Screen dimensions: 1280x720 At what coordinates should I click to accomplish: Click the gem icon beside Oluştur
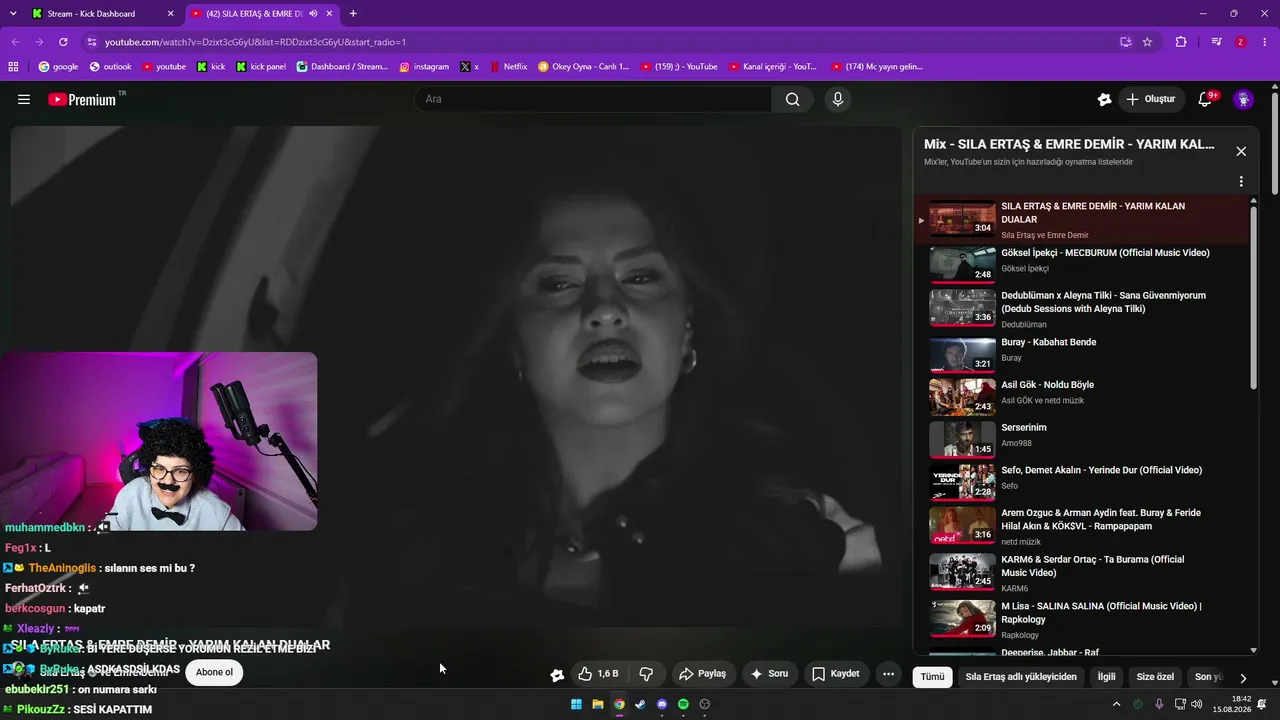pyautogui.click(x=1104, y=99)
